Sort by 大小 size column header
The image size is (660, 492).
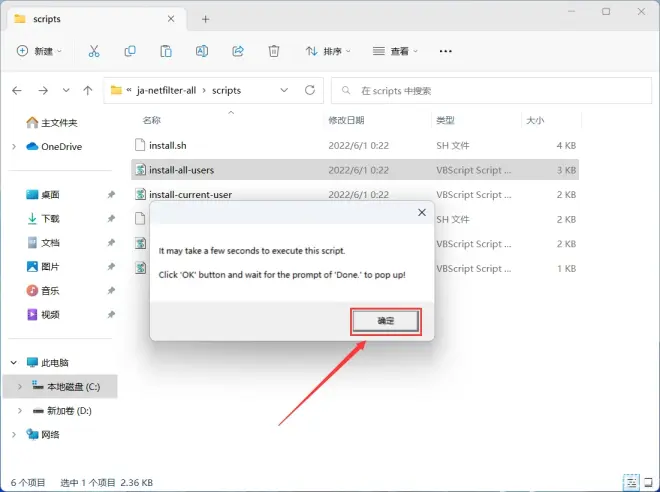pyautogui.click(x=535, y=120)
